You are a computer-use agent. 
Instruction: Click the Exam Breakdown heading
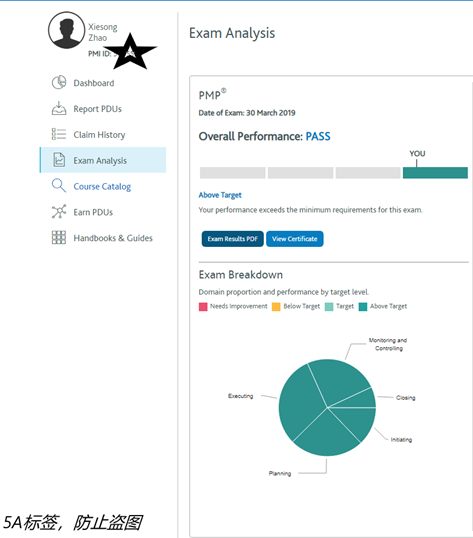tap(241, 275)
